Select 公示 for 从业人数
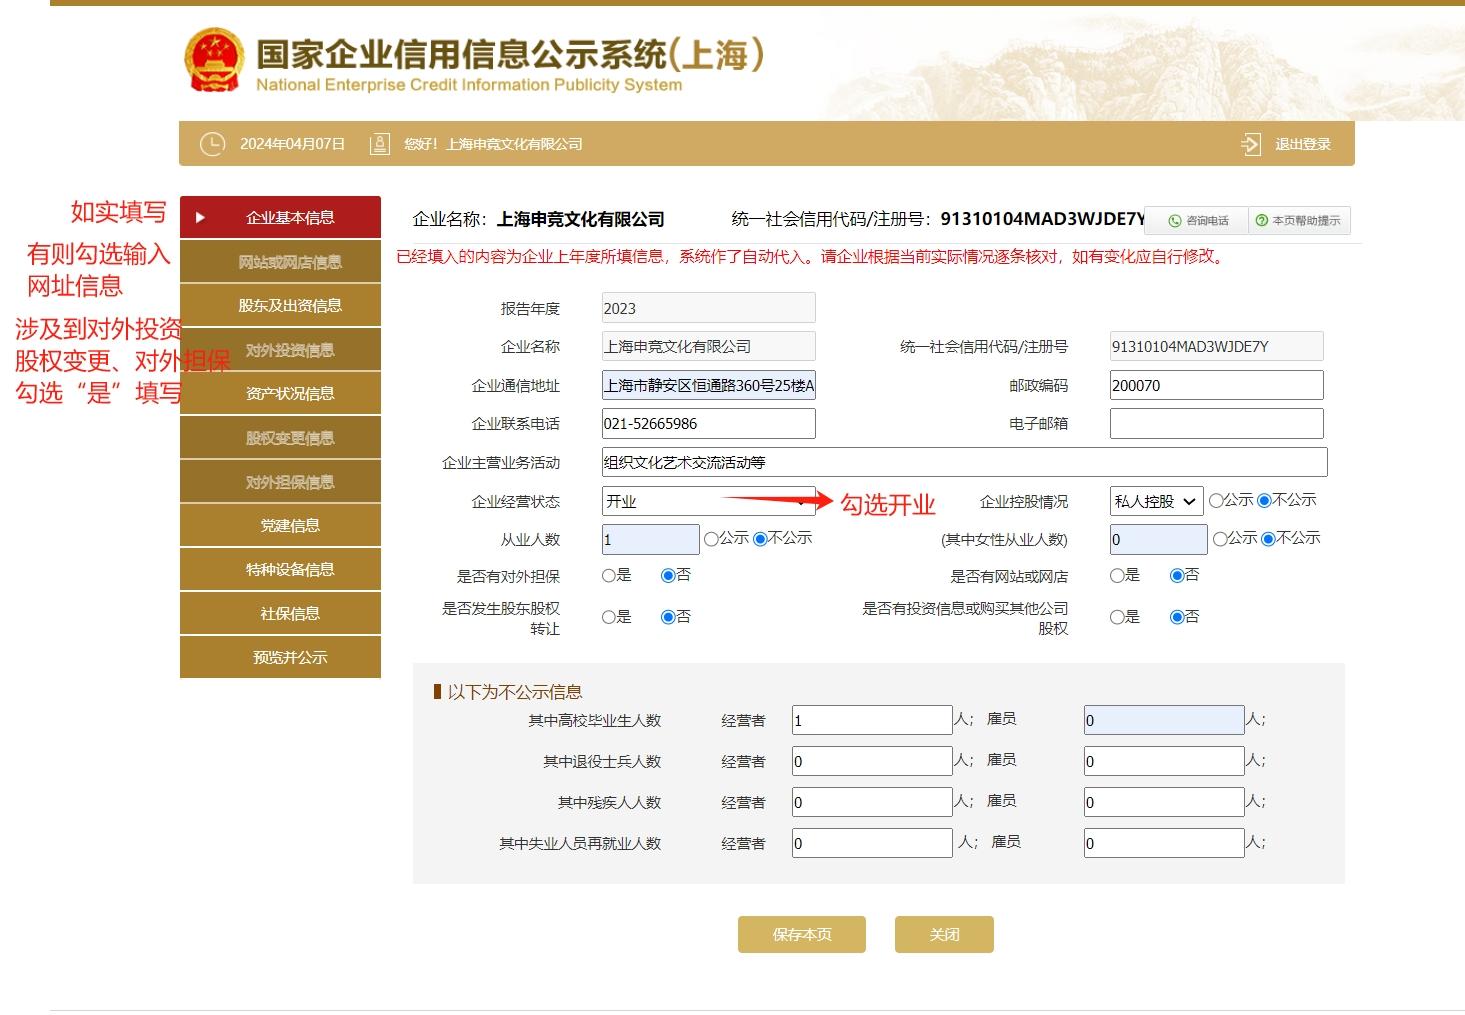 (x=711, y=538)
